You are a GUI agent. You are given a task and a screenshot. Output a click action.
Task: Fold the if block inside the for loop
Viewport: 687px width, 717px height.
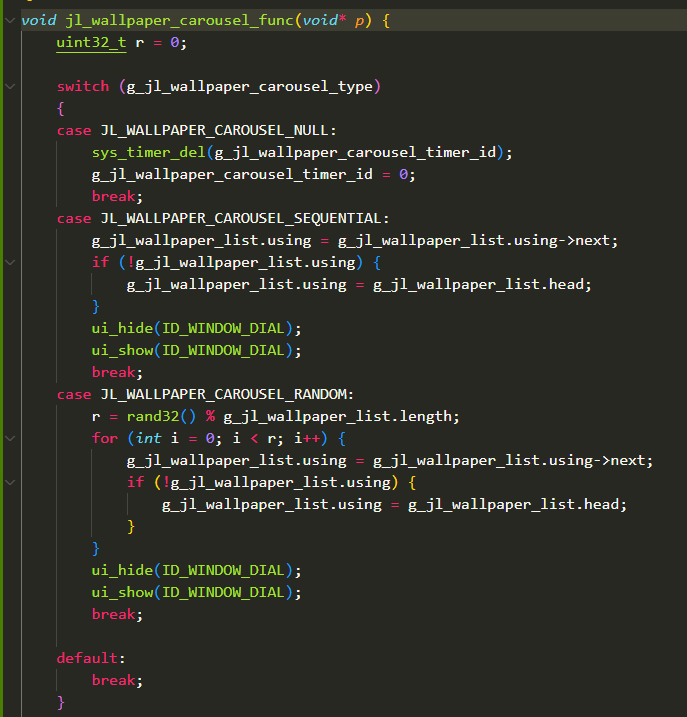[10, 482]
